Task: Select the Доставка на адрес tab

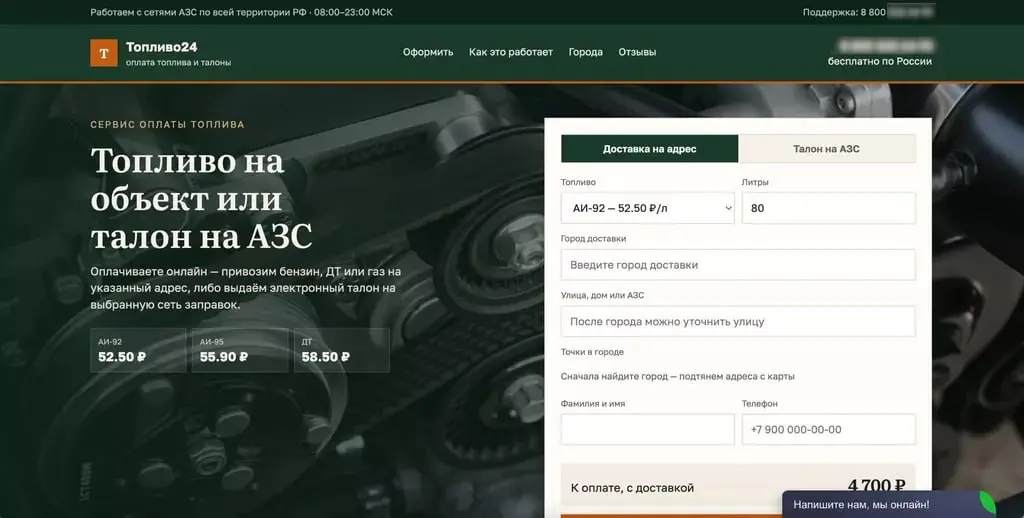Action: 650,149
